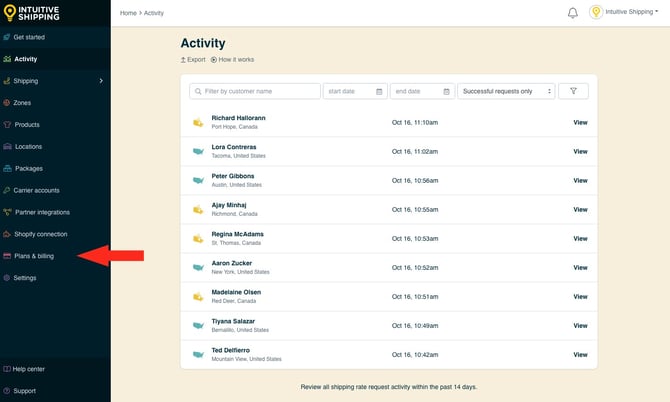
Task: Click the Intuitive Shipping logo
Action: 32,13
